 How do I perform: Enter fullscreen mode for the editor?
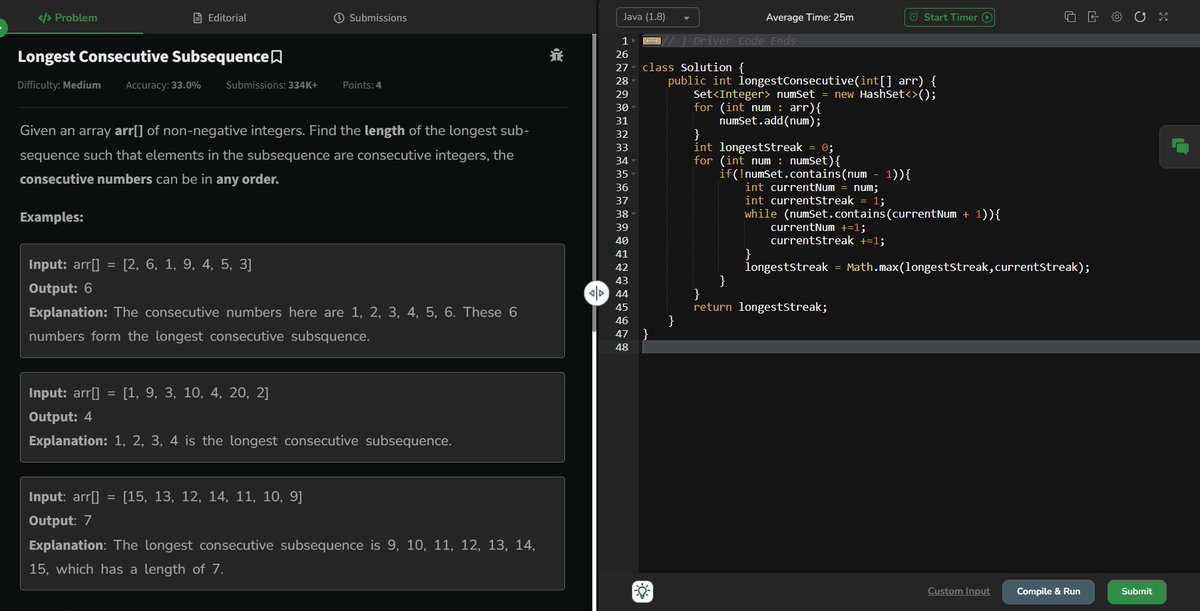1162,17
